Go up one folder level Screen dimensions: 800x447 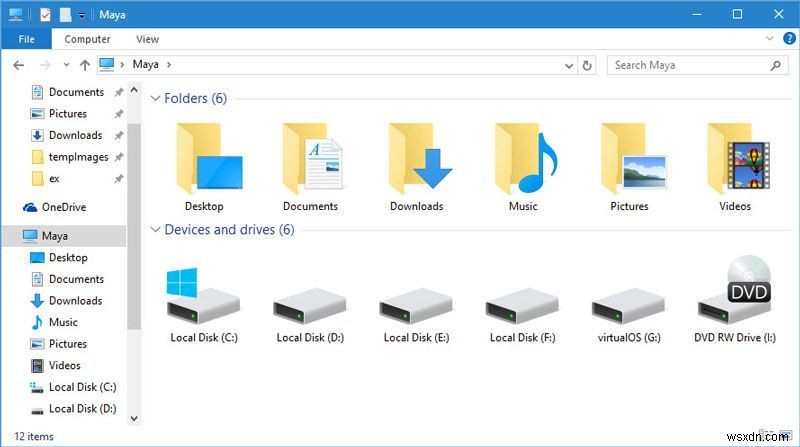85,65
